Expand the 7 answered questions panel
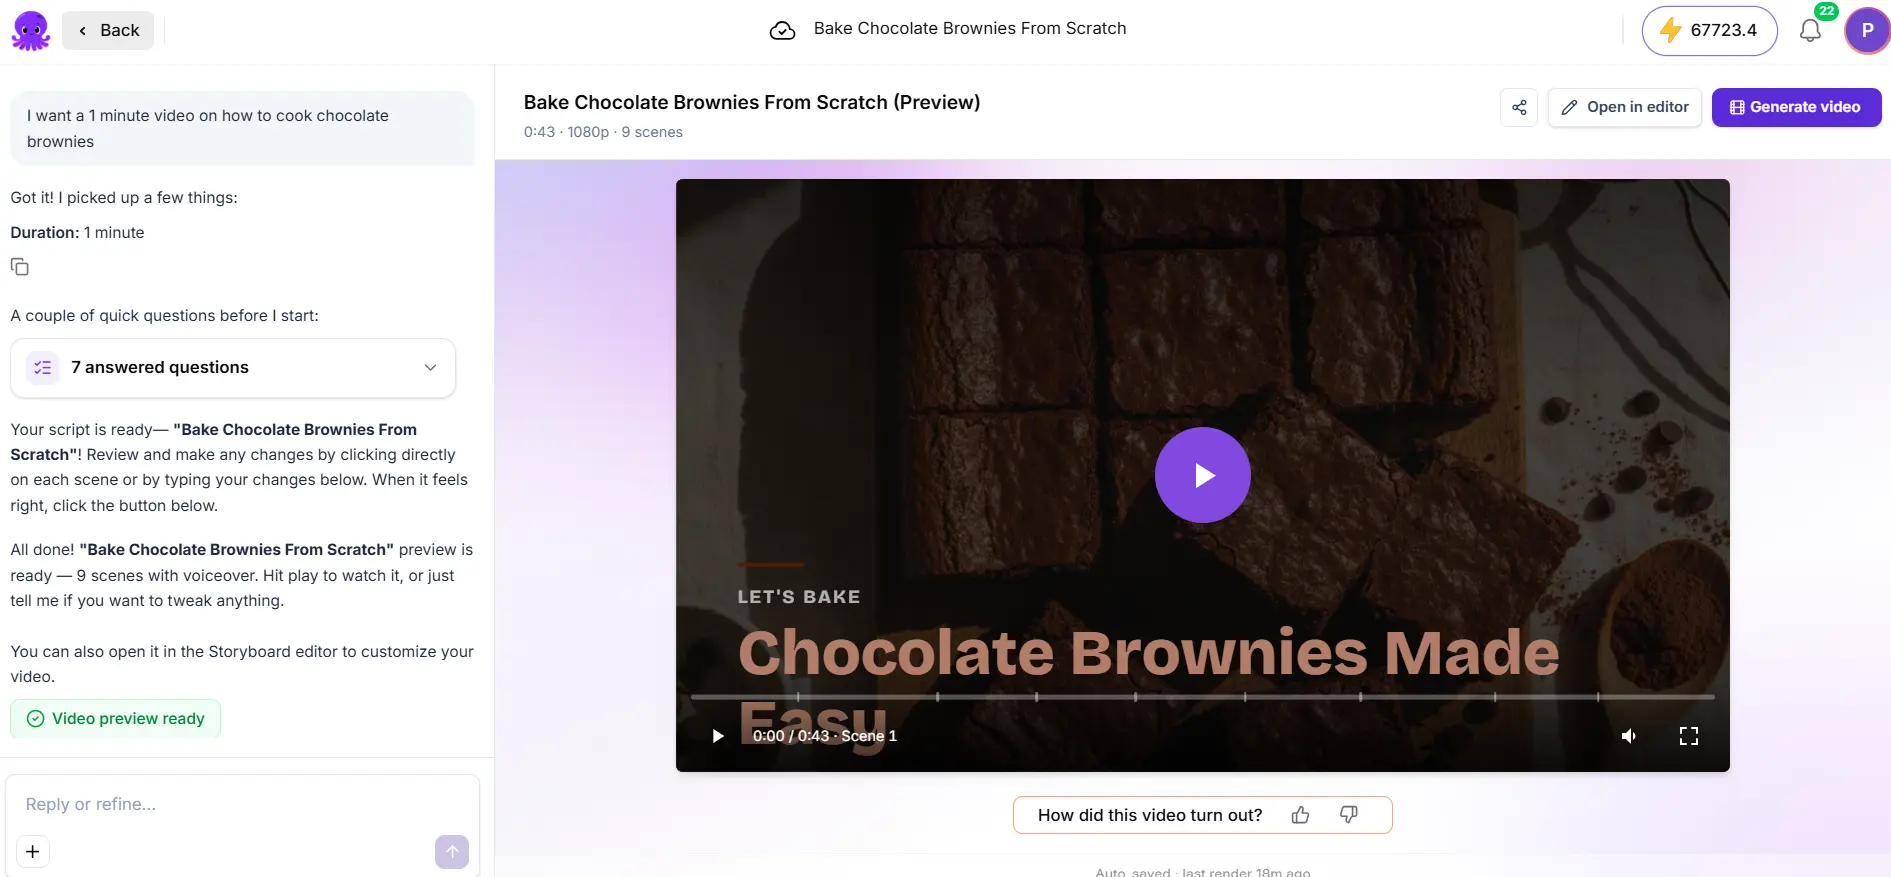1891x877 pixels. pos(233,367)
